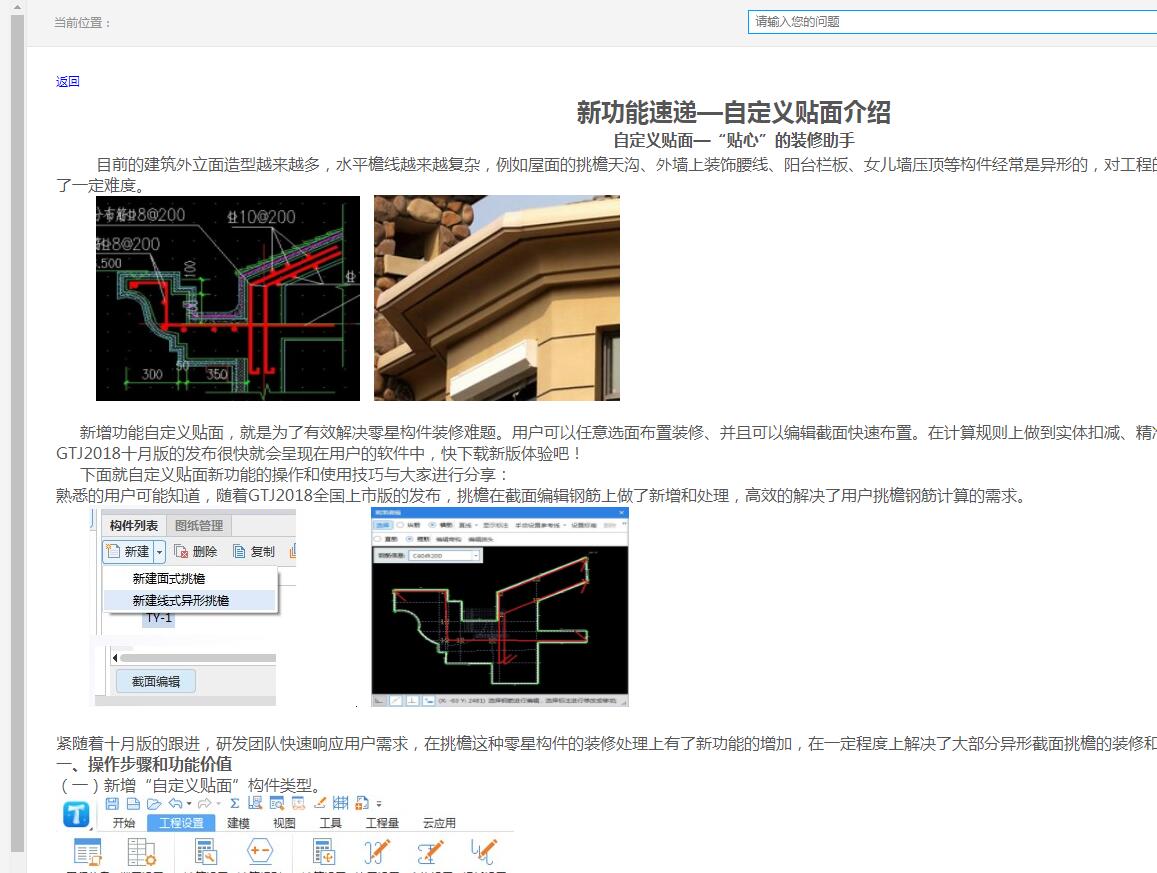Click the diagonal line icon in section editor status bar
The width and height of the screenshot is (1157, 873).
(396, 700)
